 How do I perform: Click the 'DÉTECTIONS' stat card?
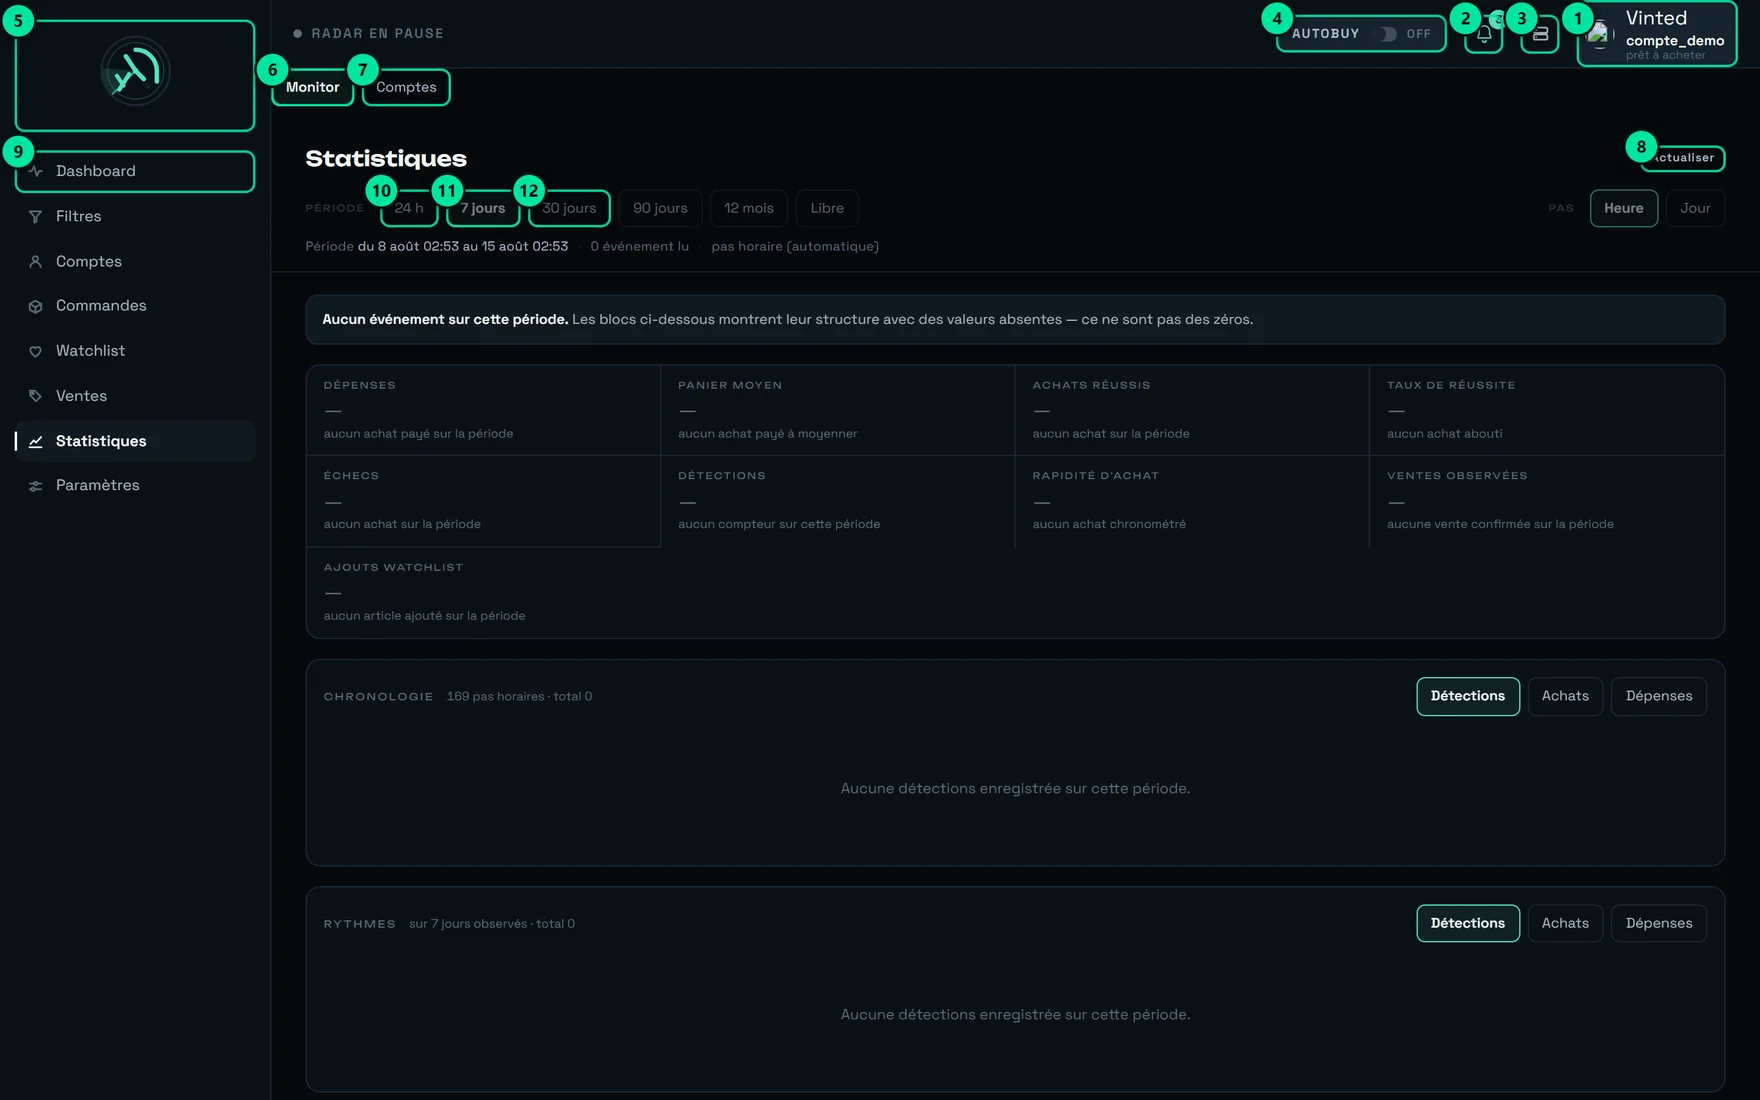click(838, 502)
